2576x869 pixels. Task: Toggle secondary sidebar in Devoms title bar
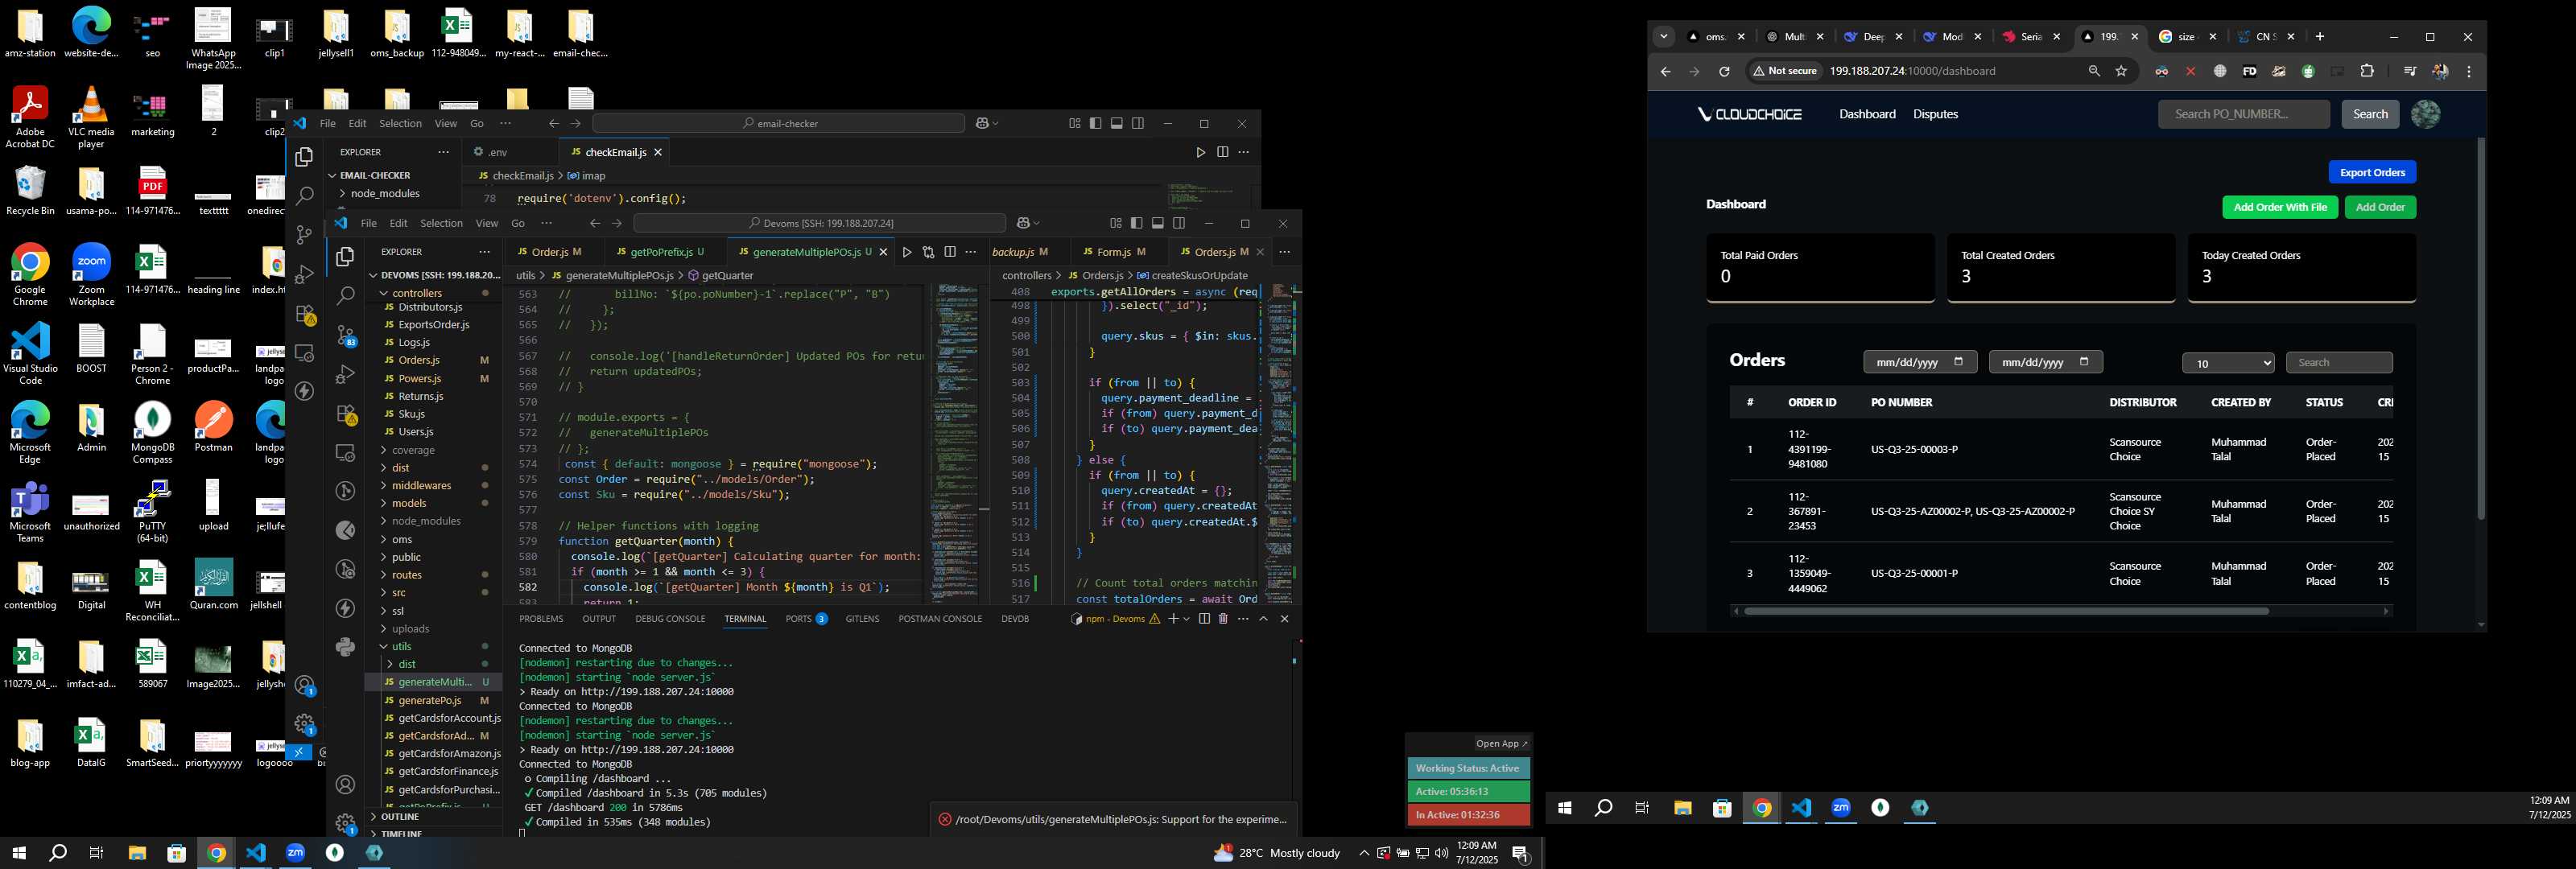(1179, 223)
